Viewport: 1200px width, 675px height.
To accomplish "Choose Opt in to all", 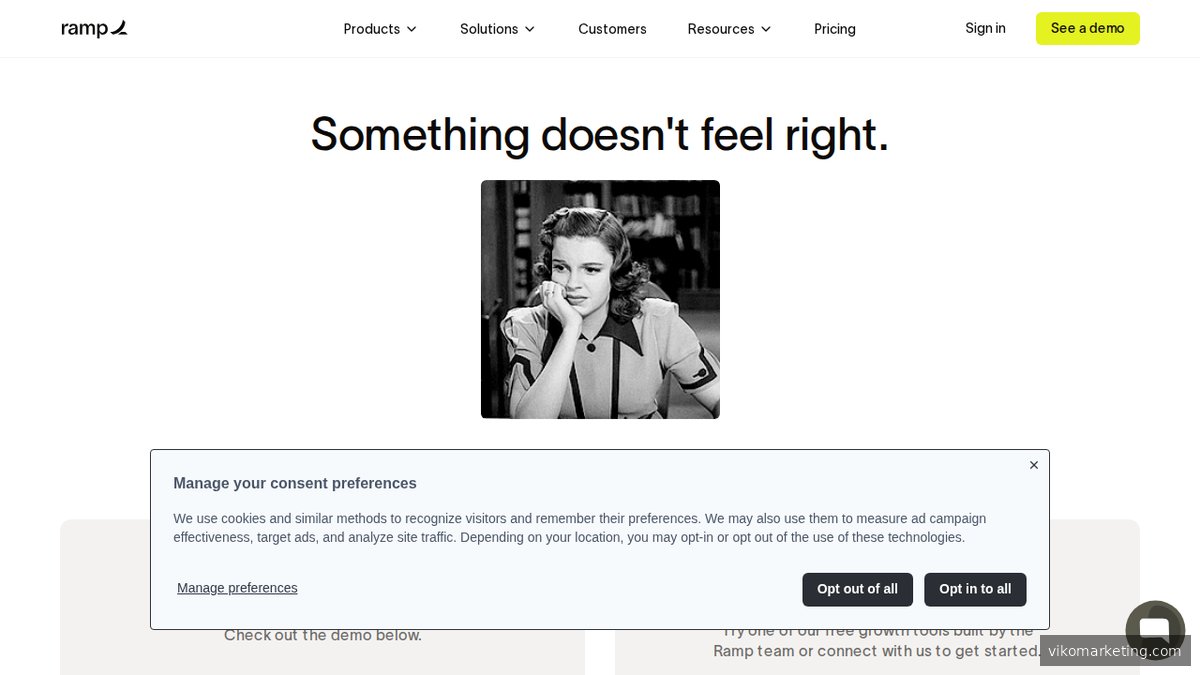I will [975, 589].
